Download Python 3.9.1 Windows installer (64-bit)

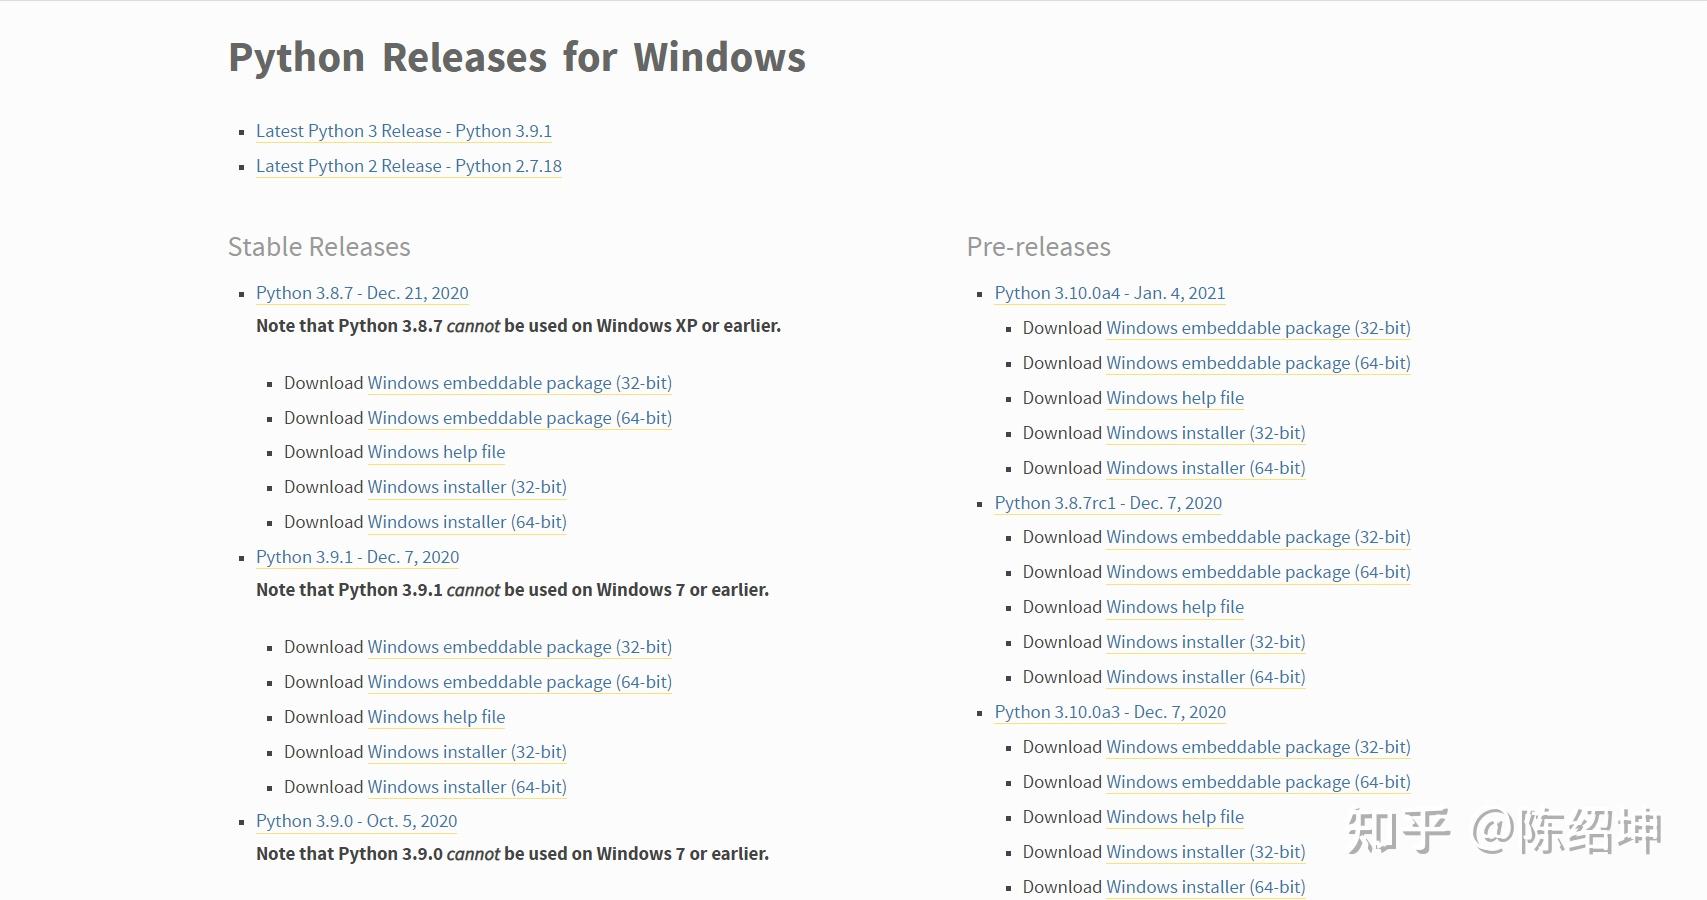click(x=466, y=787)
